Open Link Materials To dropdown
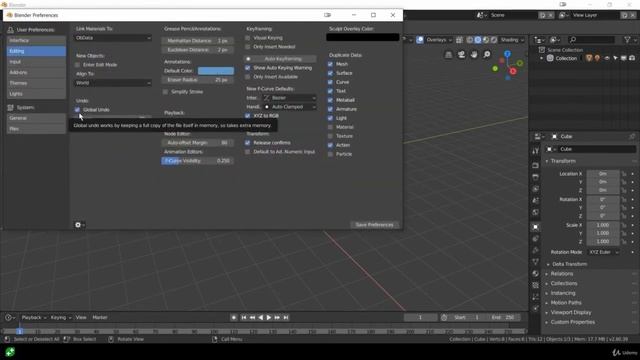Image resolution: width=640 pixels, height=360 pixels. 113,38
